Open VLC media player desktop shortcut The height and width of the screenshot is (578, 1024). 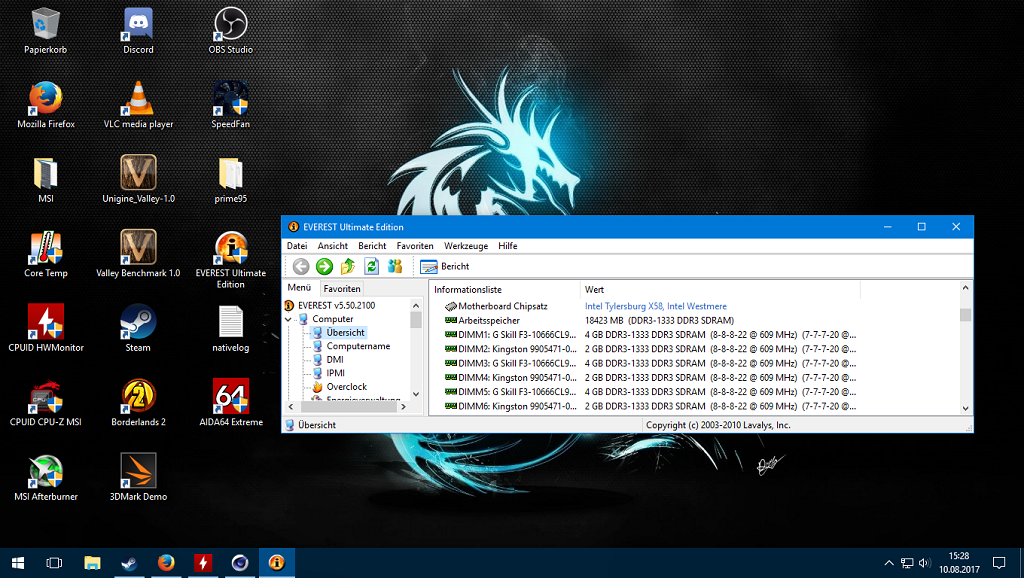(x=138, y=105)
